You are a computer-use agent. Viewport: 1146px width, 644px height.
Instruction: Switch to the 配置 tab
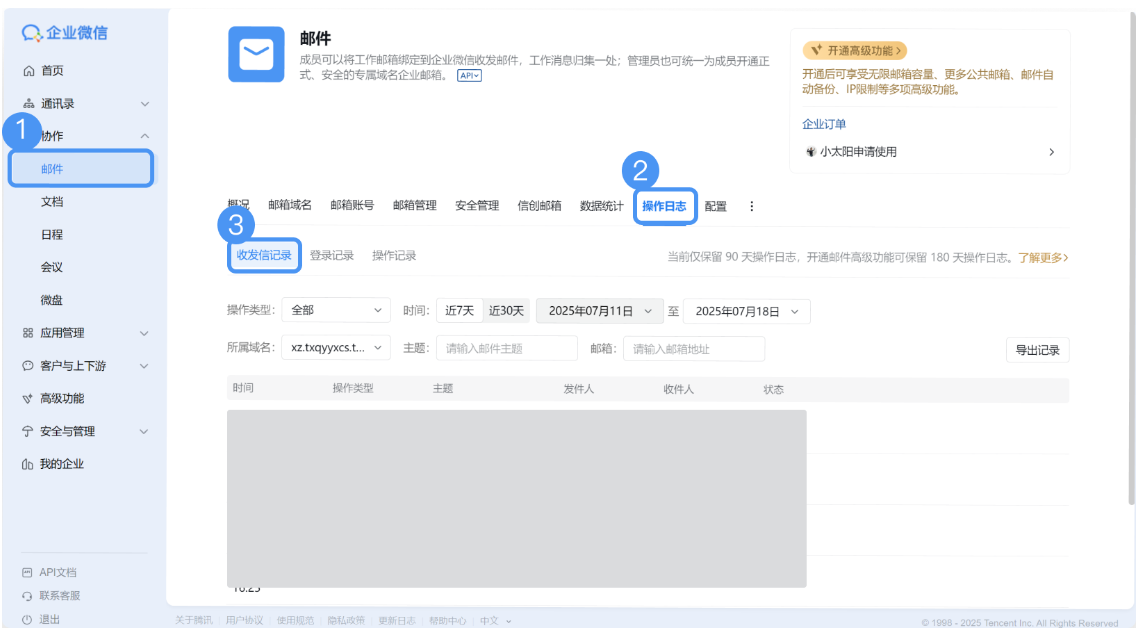(716, 207)
